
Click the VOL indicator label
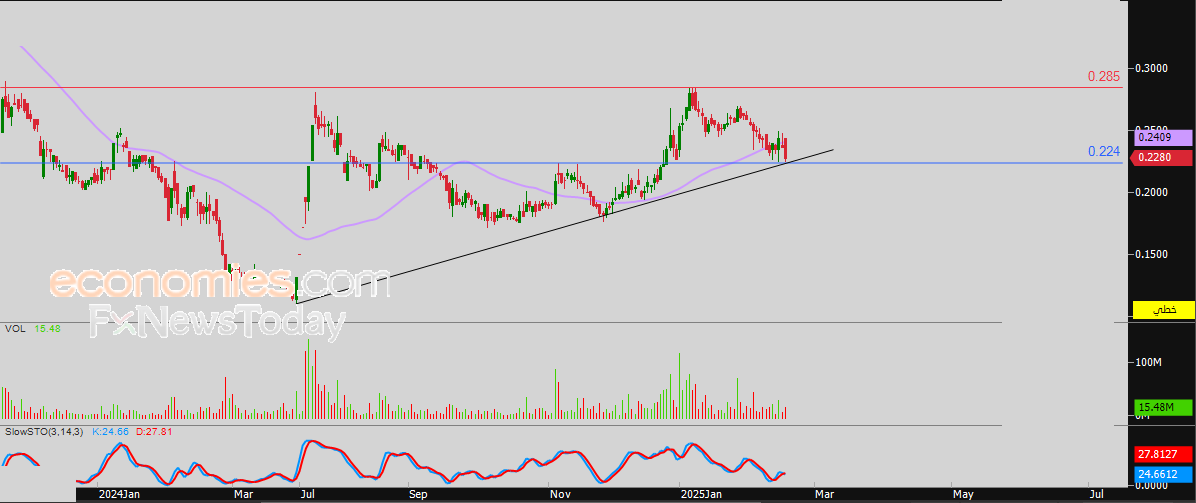[14, 328]
